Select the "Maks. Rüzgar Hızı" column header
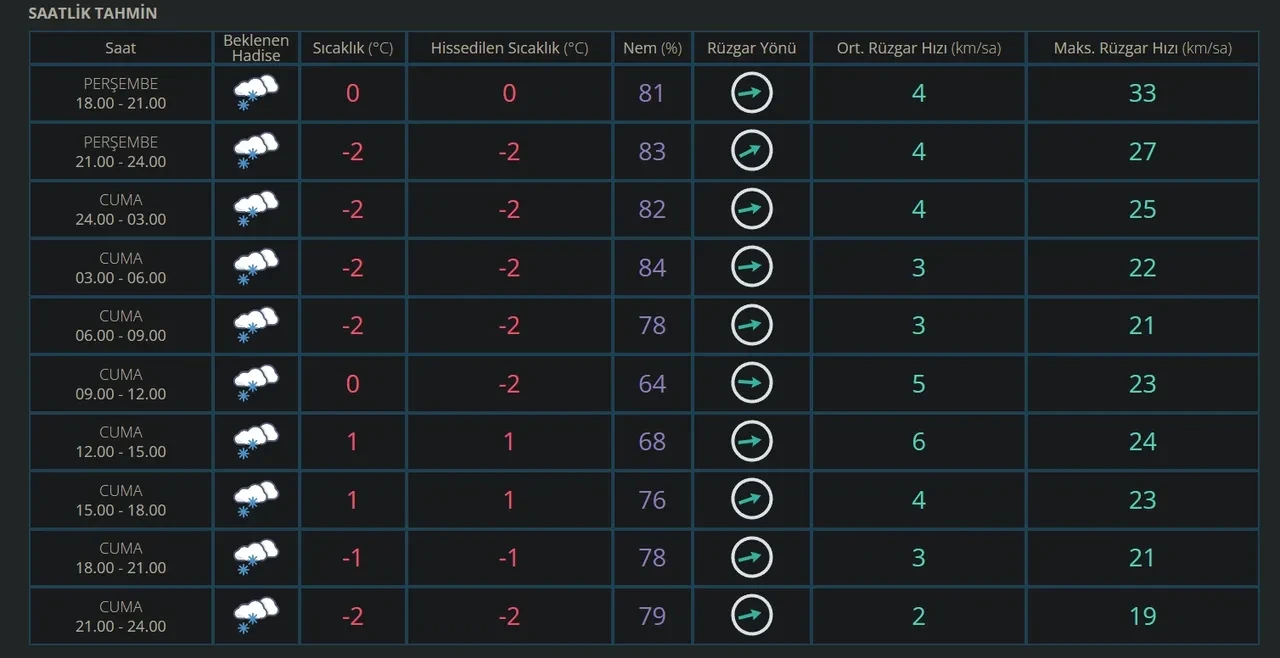Viewport: 1280px width, 658px height. coord(1142,48)
